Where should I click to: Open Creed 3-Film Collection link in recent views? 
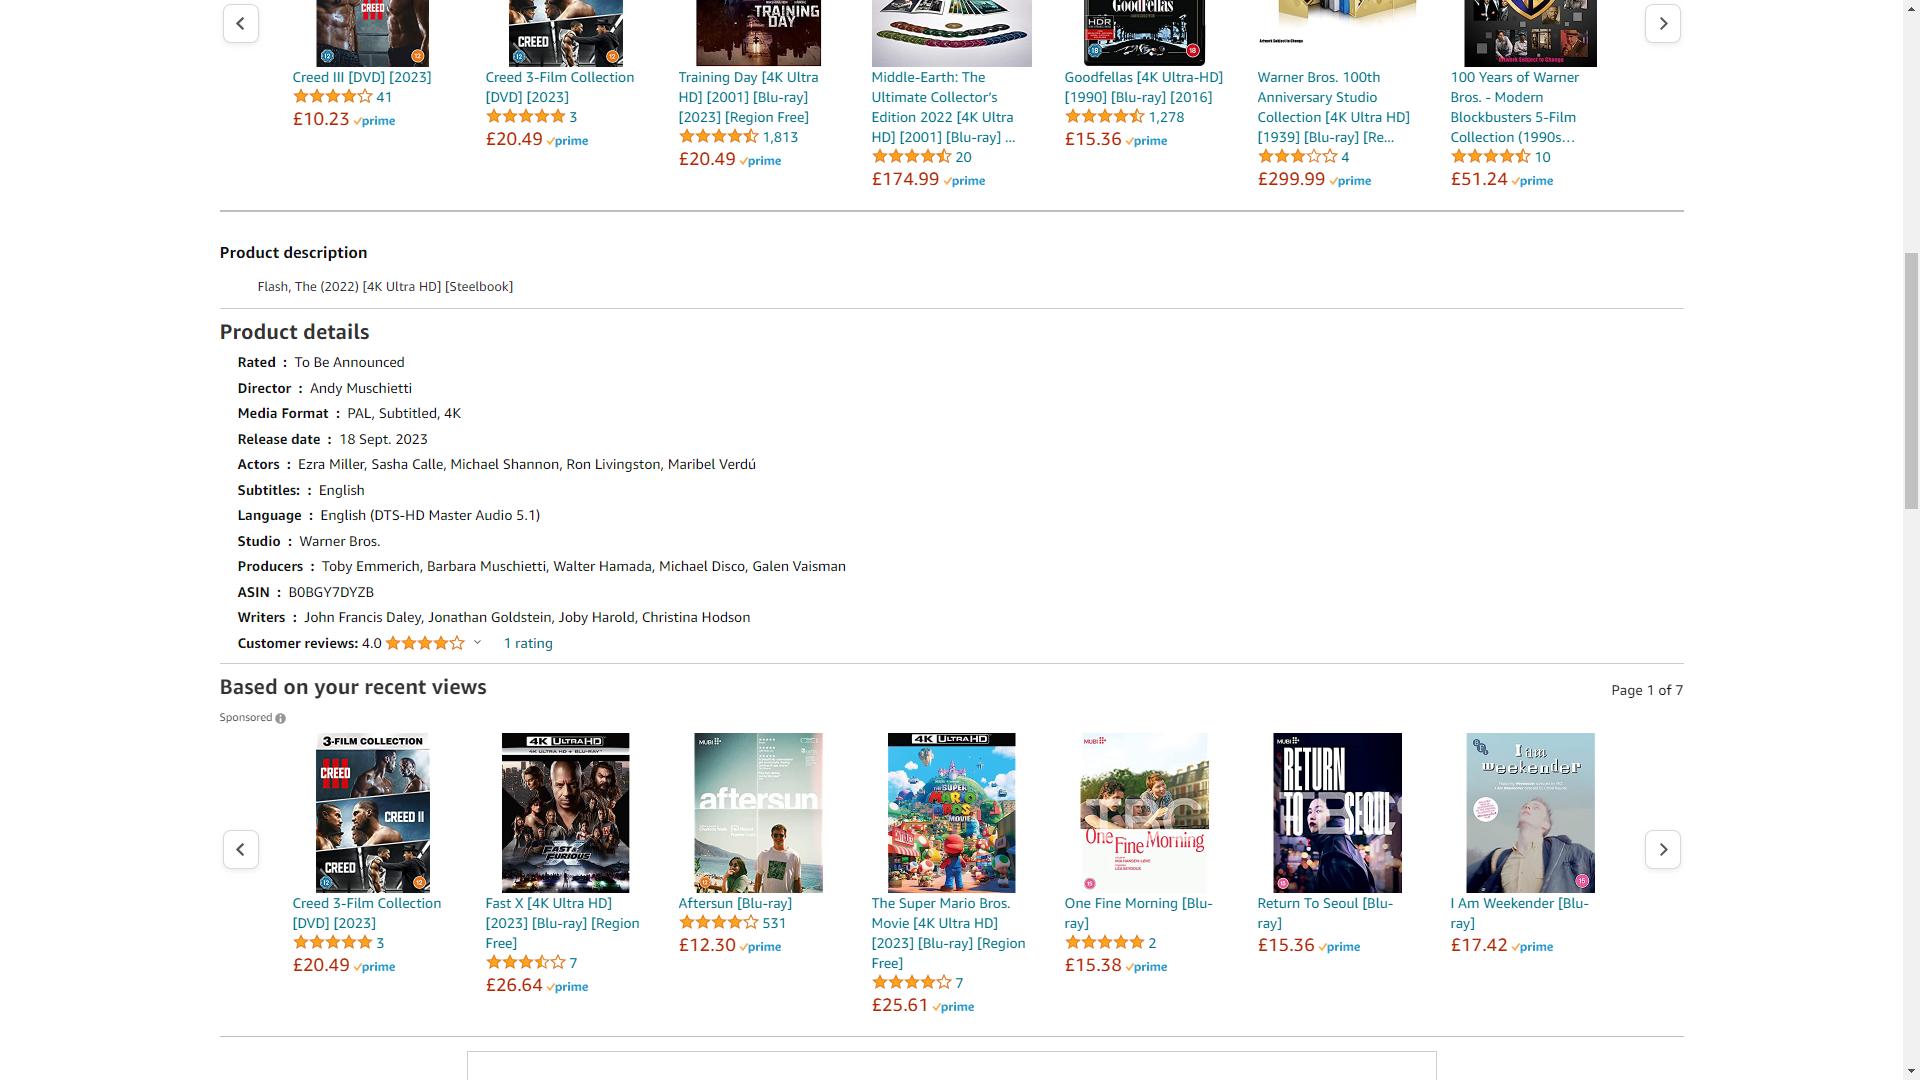[366, 913]
